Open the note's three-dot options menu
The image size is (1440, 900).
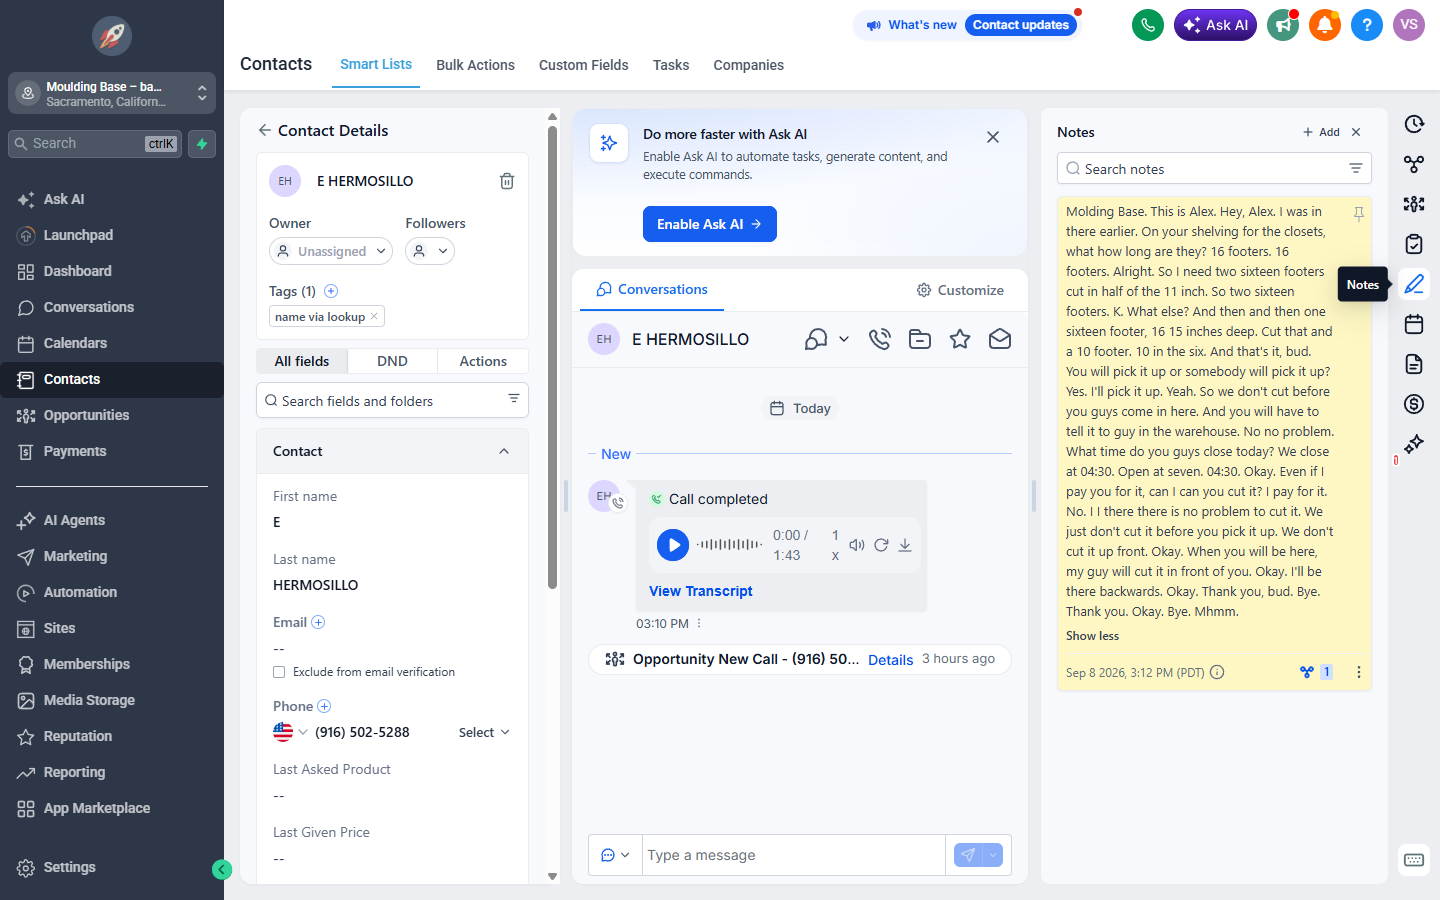(1359, 672)
